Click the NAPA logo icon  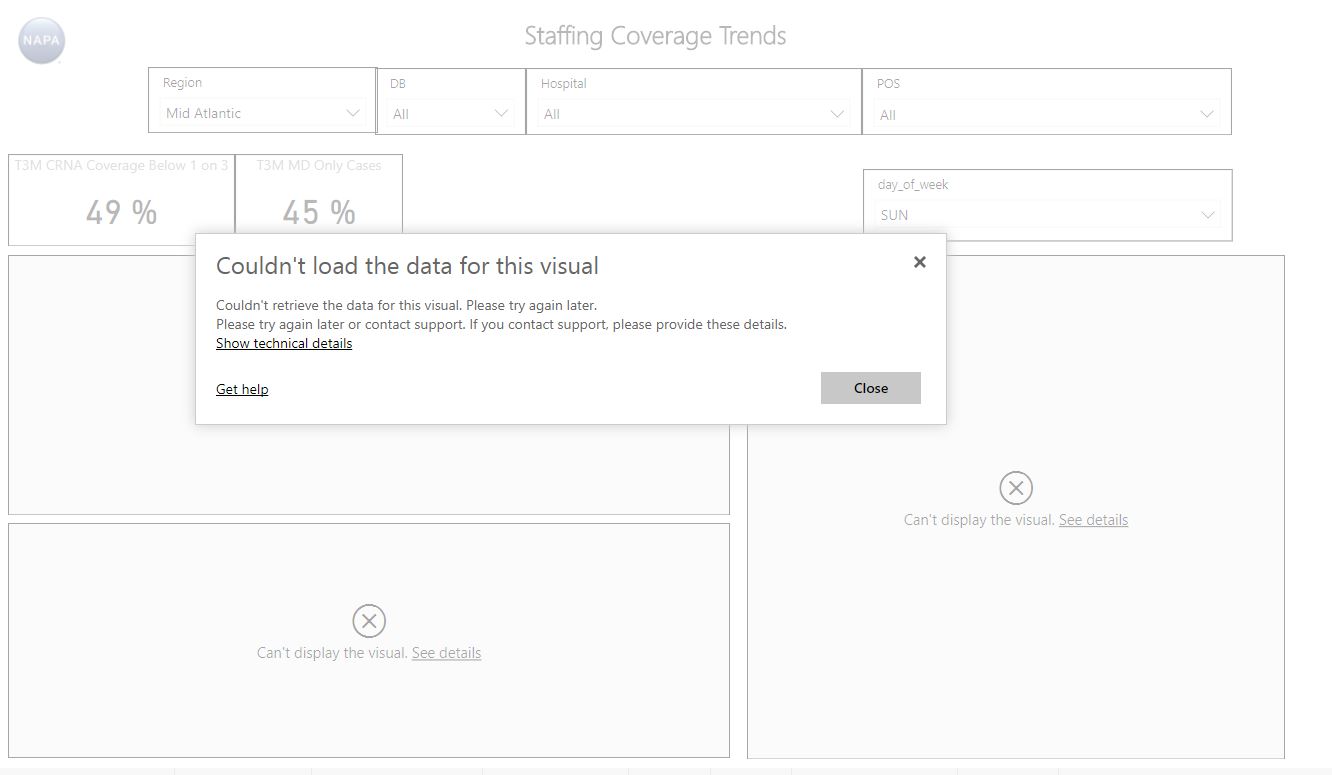pos(42,41)
